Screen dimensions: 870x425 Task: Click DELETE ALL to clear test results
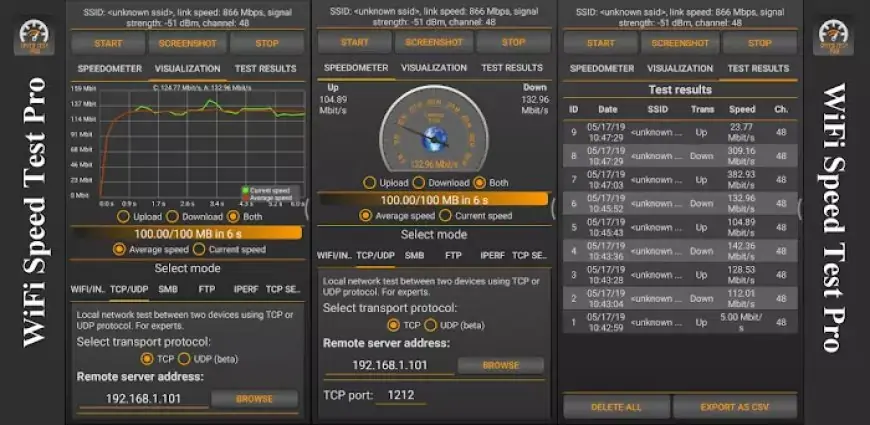(x=616, y=407)
